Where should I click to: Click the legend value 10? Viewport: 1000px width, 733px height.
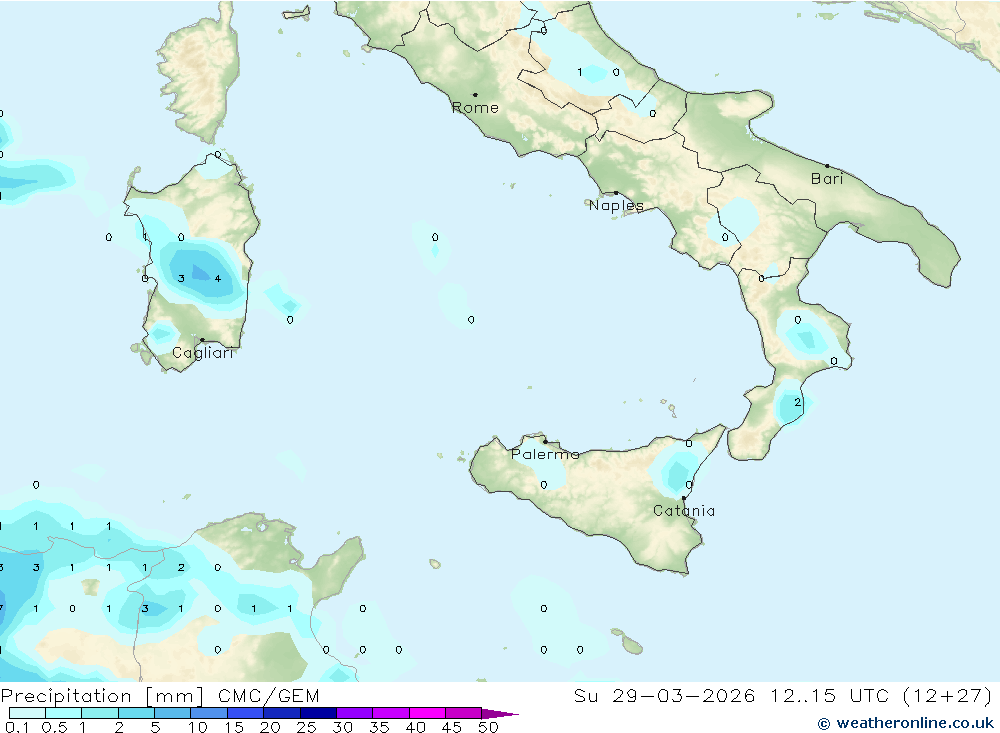[x=198, y=727]
